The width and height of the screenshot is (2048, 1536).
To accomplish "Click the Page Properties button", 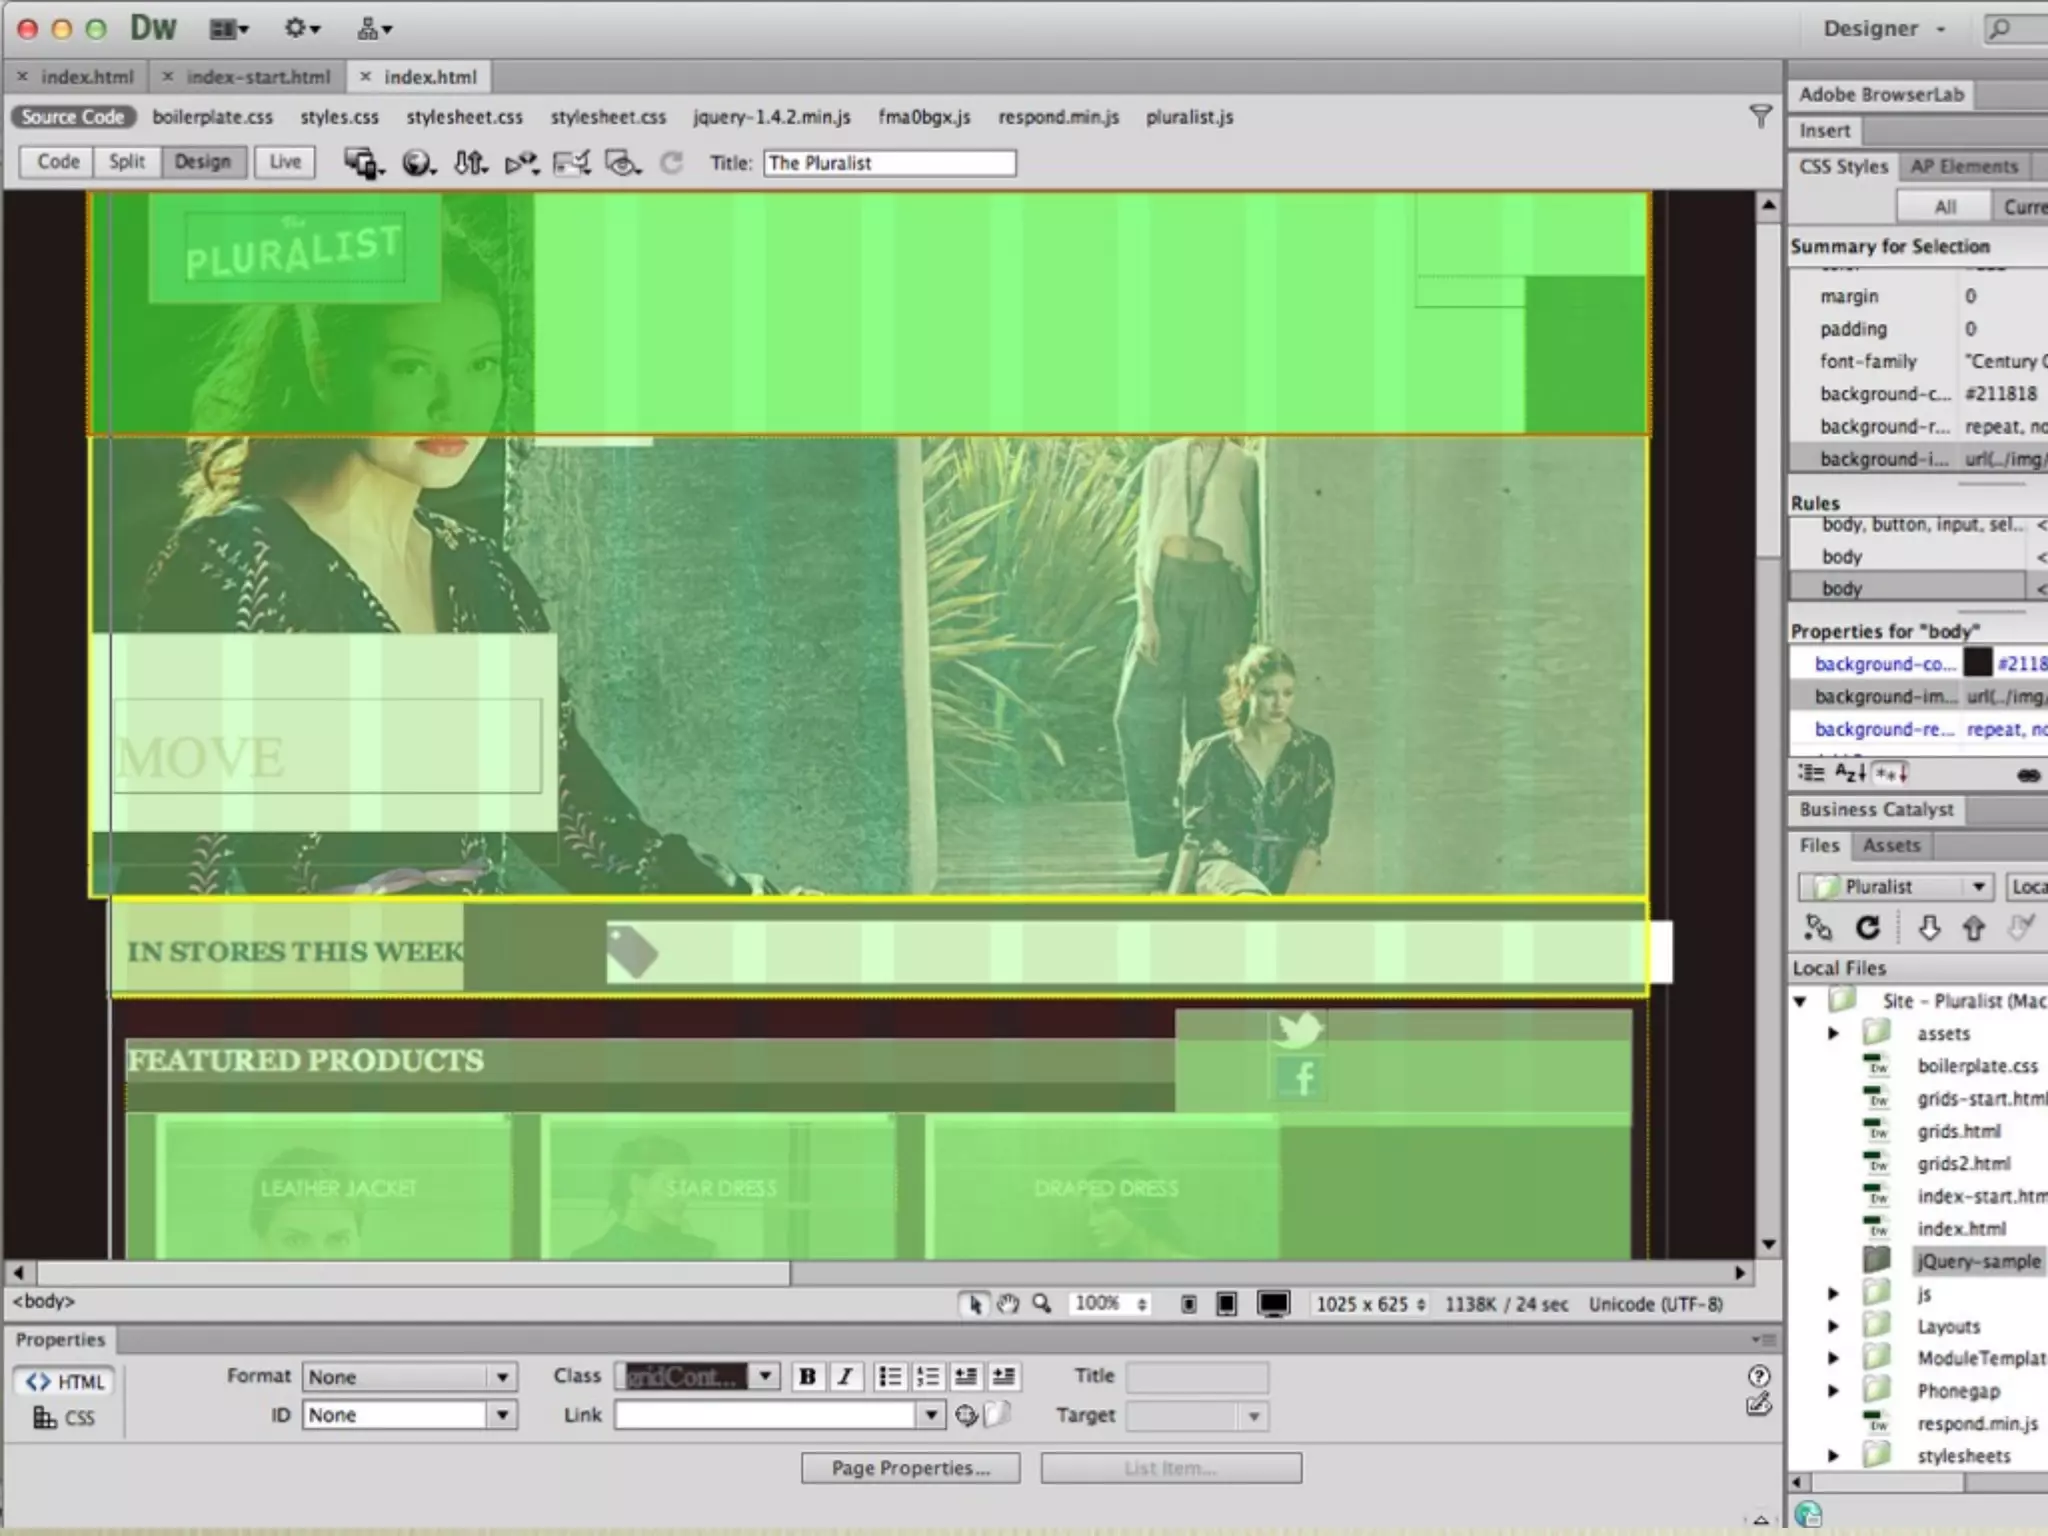I will [x=910, y=1468].
